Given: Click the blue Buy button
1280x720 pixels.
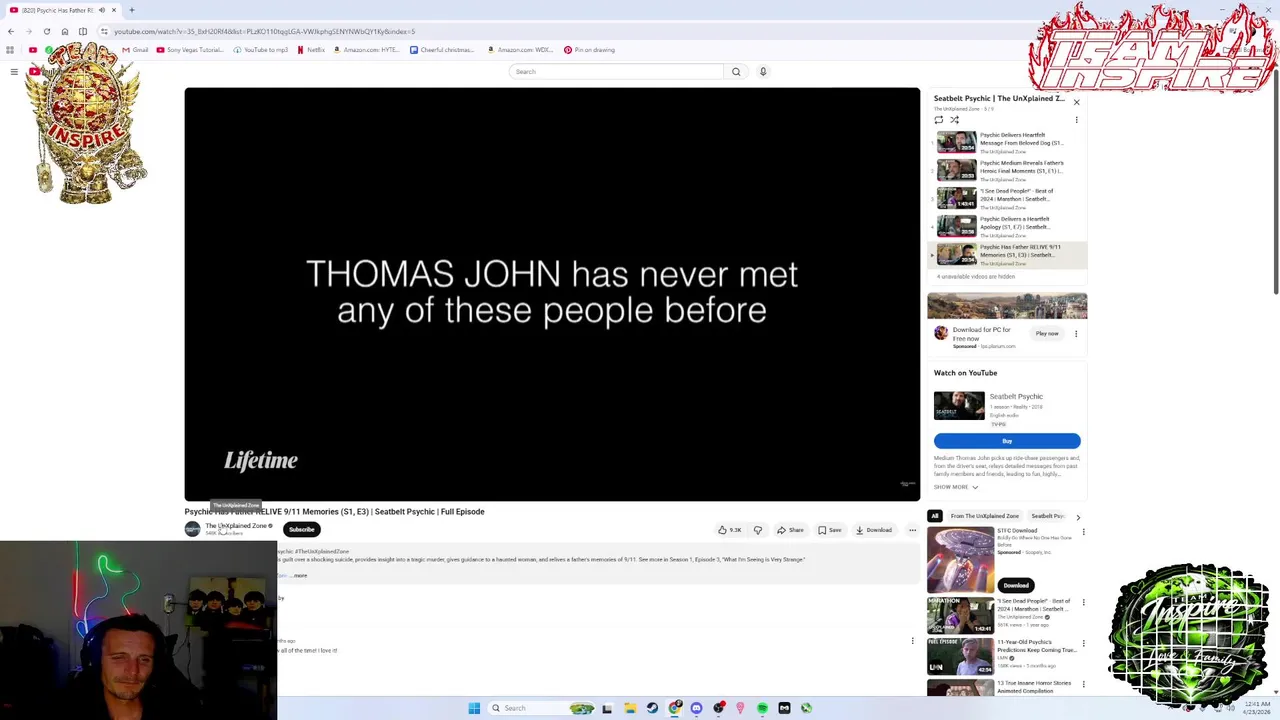Looking at the screenshot, I should click(1007, 441).
